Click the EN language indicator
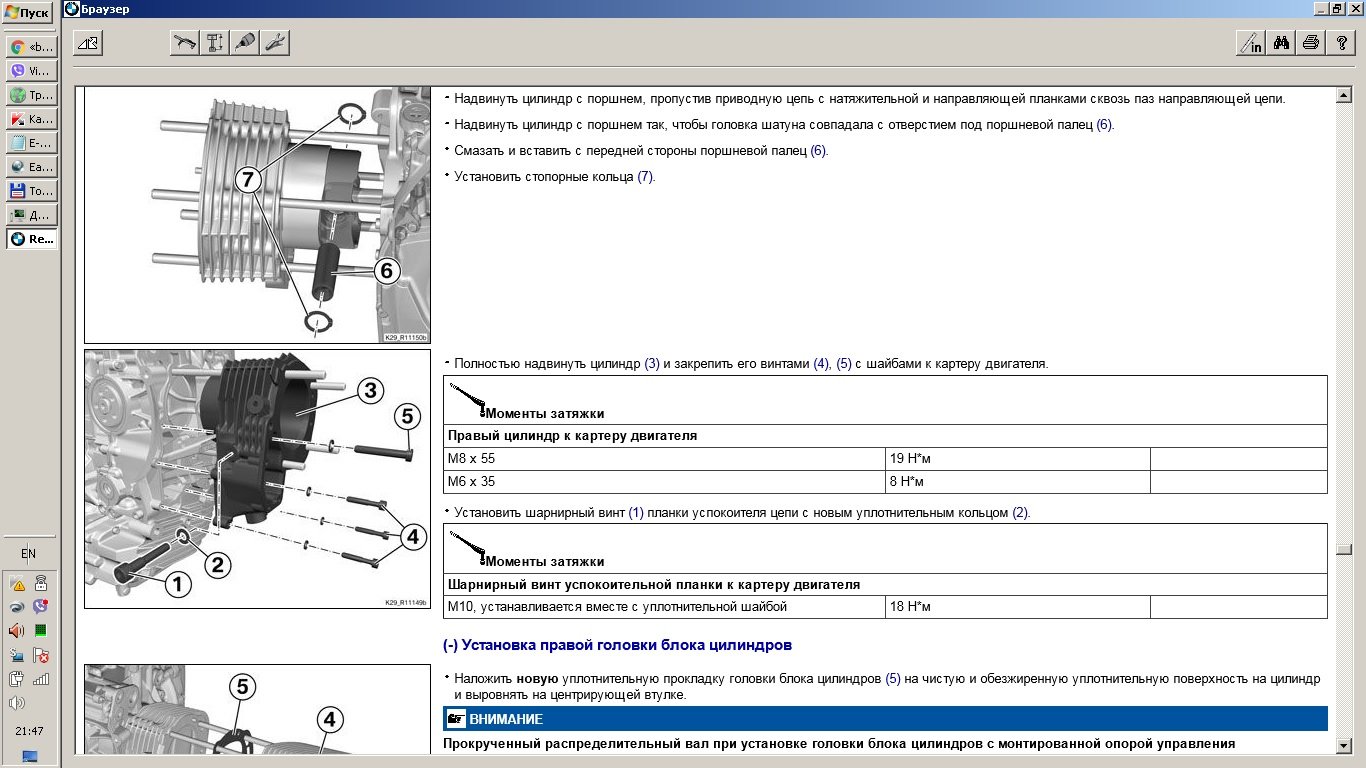Viewport: 1366px width, 768px height. coord(29,553)
